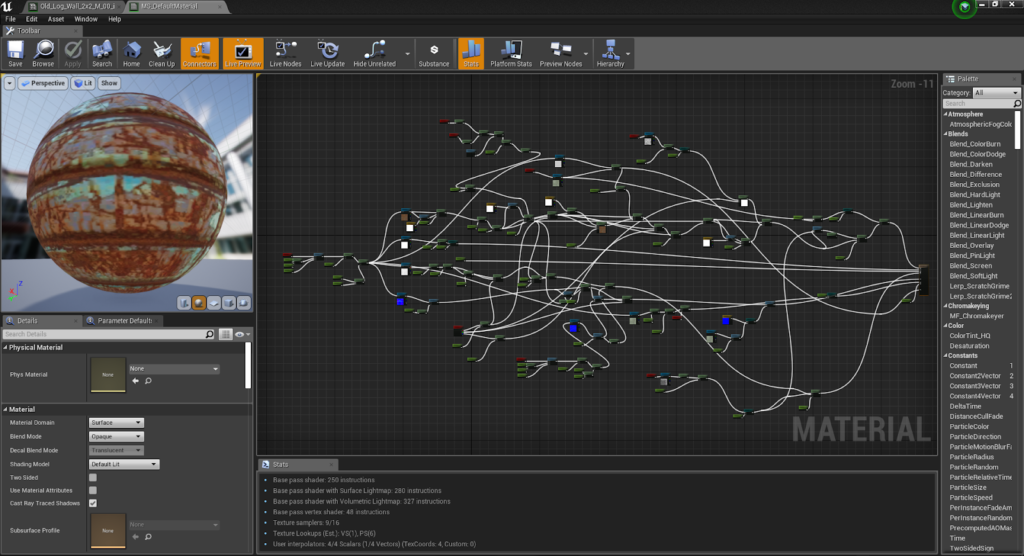1024x556 pixels.
Task: Click the Browse toolbar icon
Action: pyautogui.click(x=43, y=54)
